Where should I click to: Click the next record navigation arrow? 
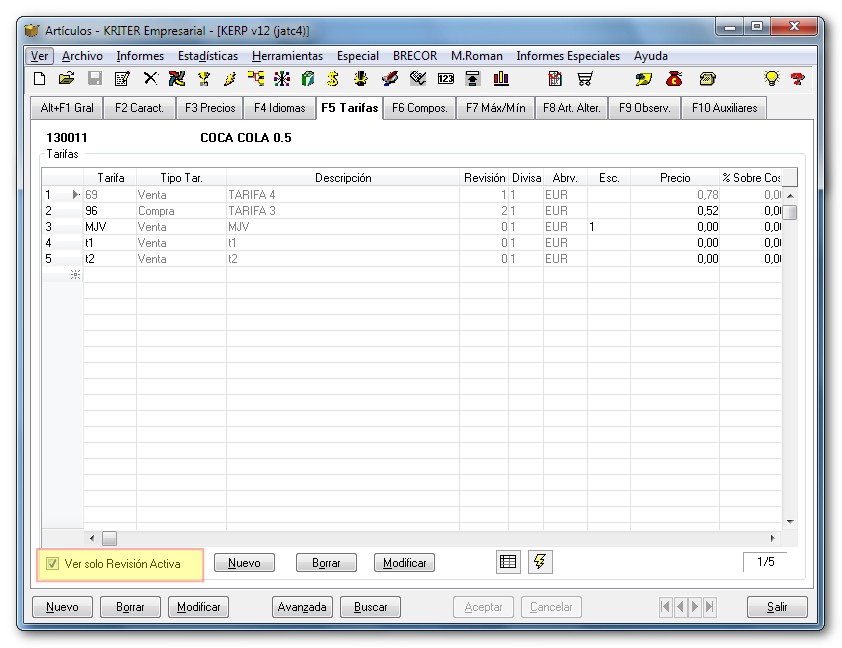pos(695,607)
